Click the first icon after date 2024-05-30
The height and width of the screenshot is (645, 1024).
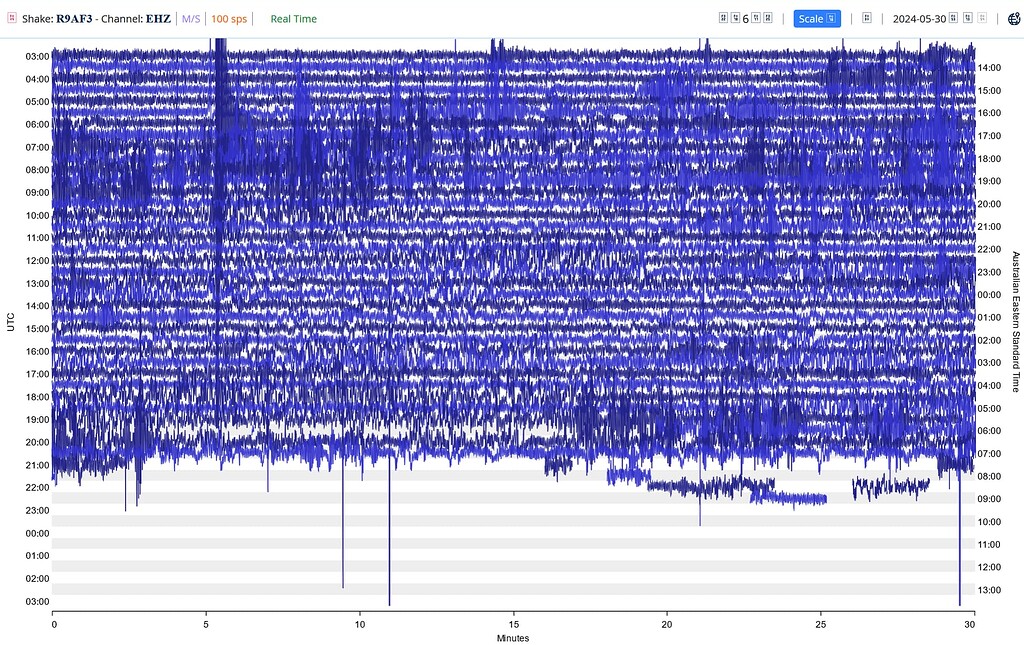pyautogui.click(x=954, y=18)
